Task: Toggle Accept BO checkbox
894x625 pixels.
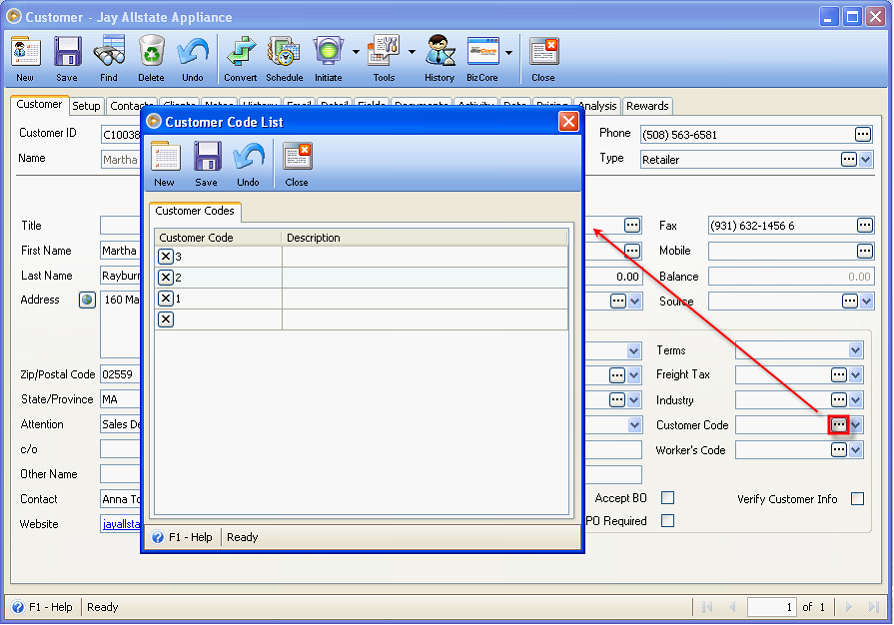Action: pyautogui.click(x=668, y=498)
